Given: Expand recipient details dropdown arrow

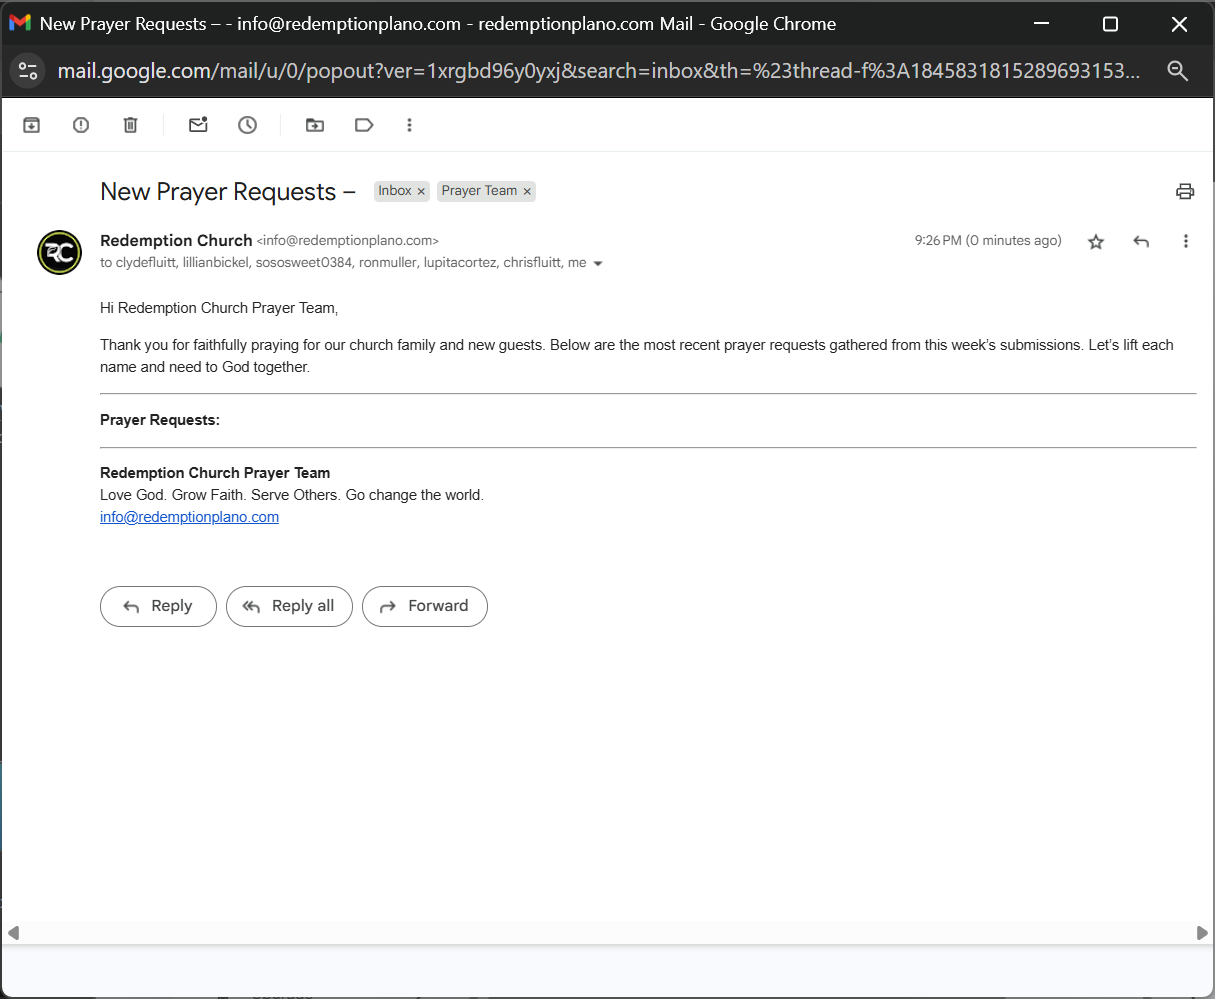Looking at the screenshot, I should pos(598,264).
